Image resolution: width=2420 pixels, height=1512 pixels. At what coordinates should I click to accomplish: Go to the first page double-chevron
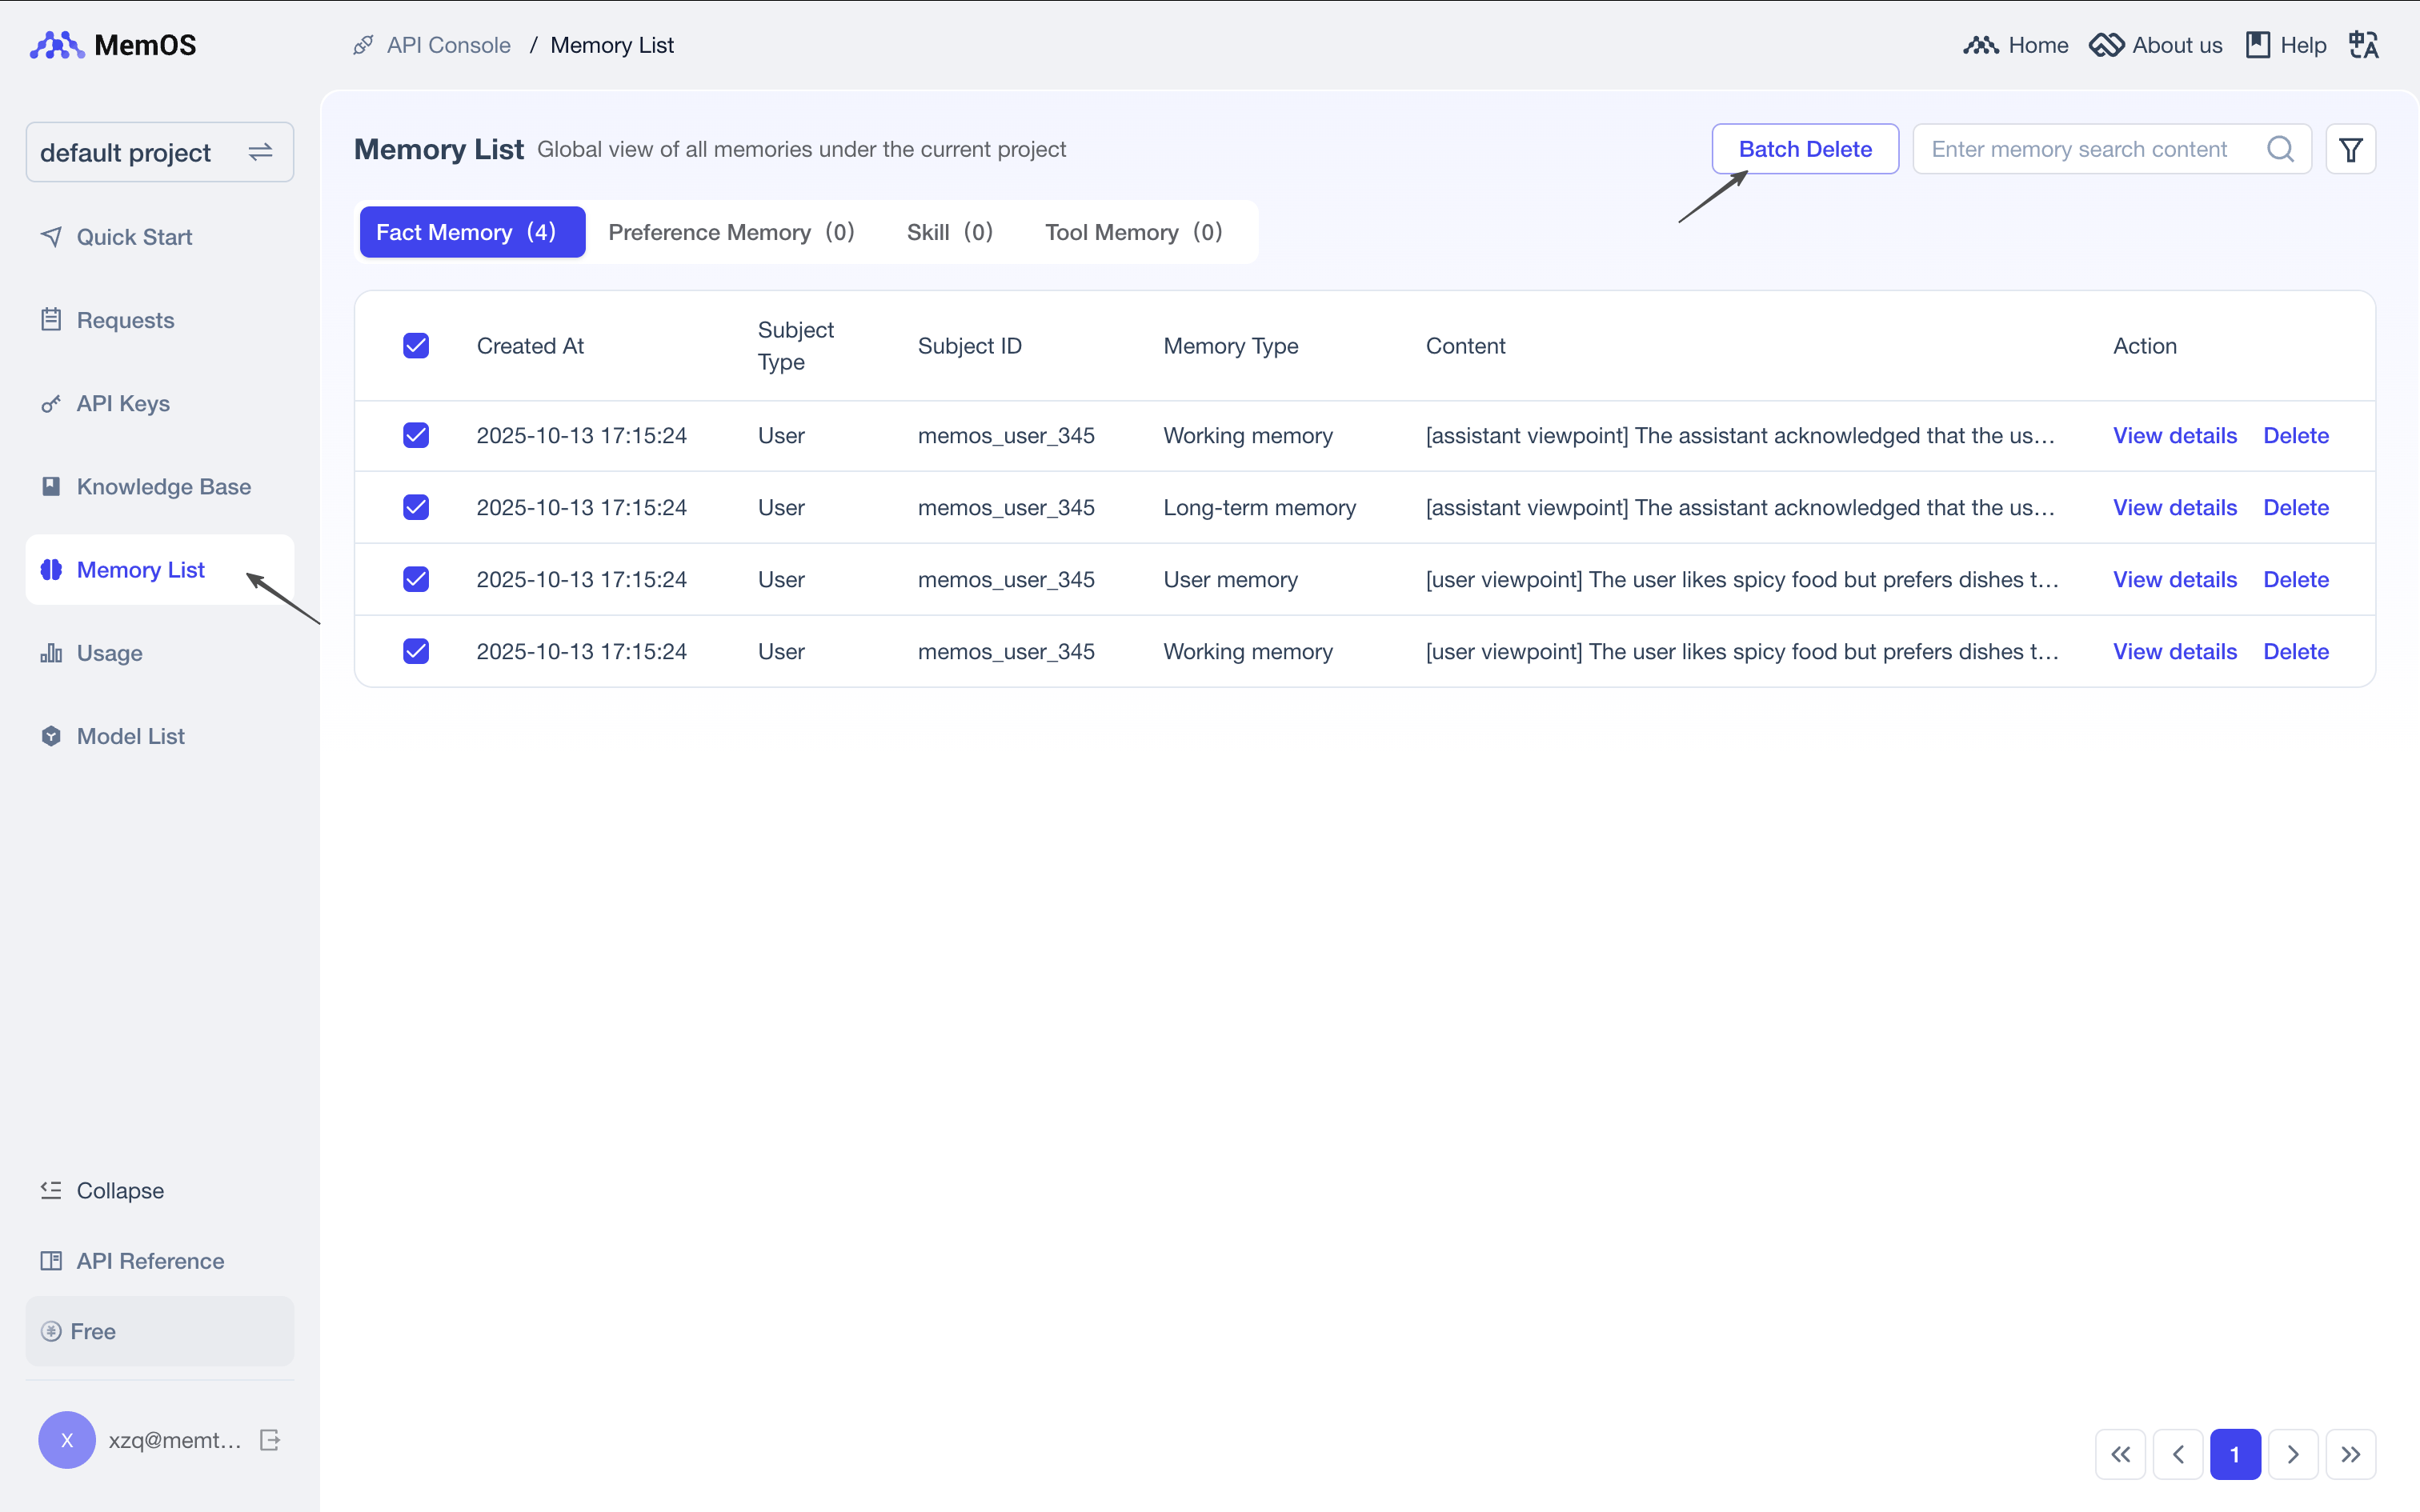(x=2120, y=1454)
